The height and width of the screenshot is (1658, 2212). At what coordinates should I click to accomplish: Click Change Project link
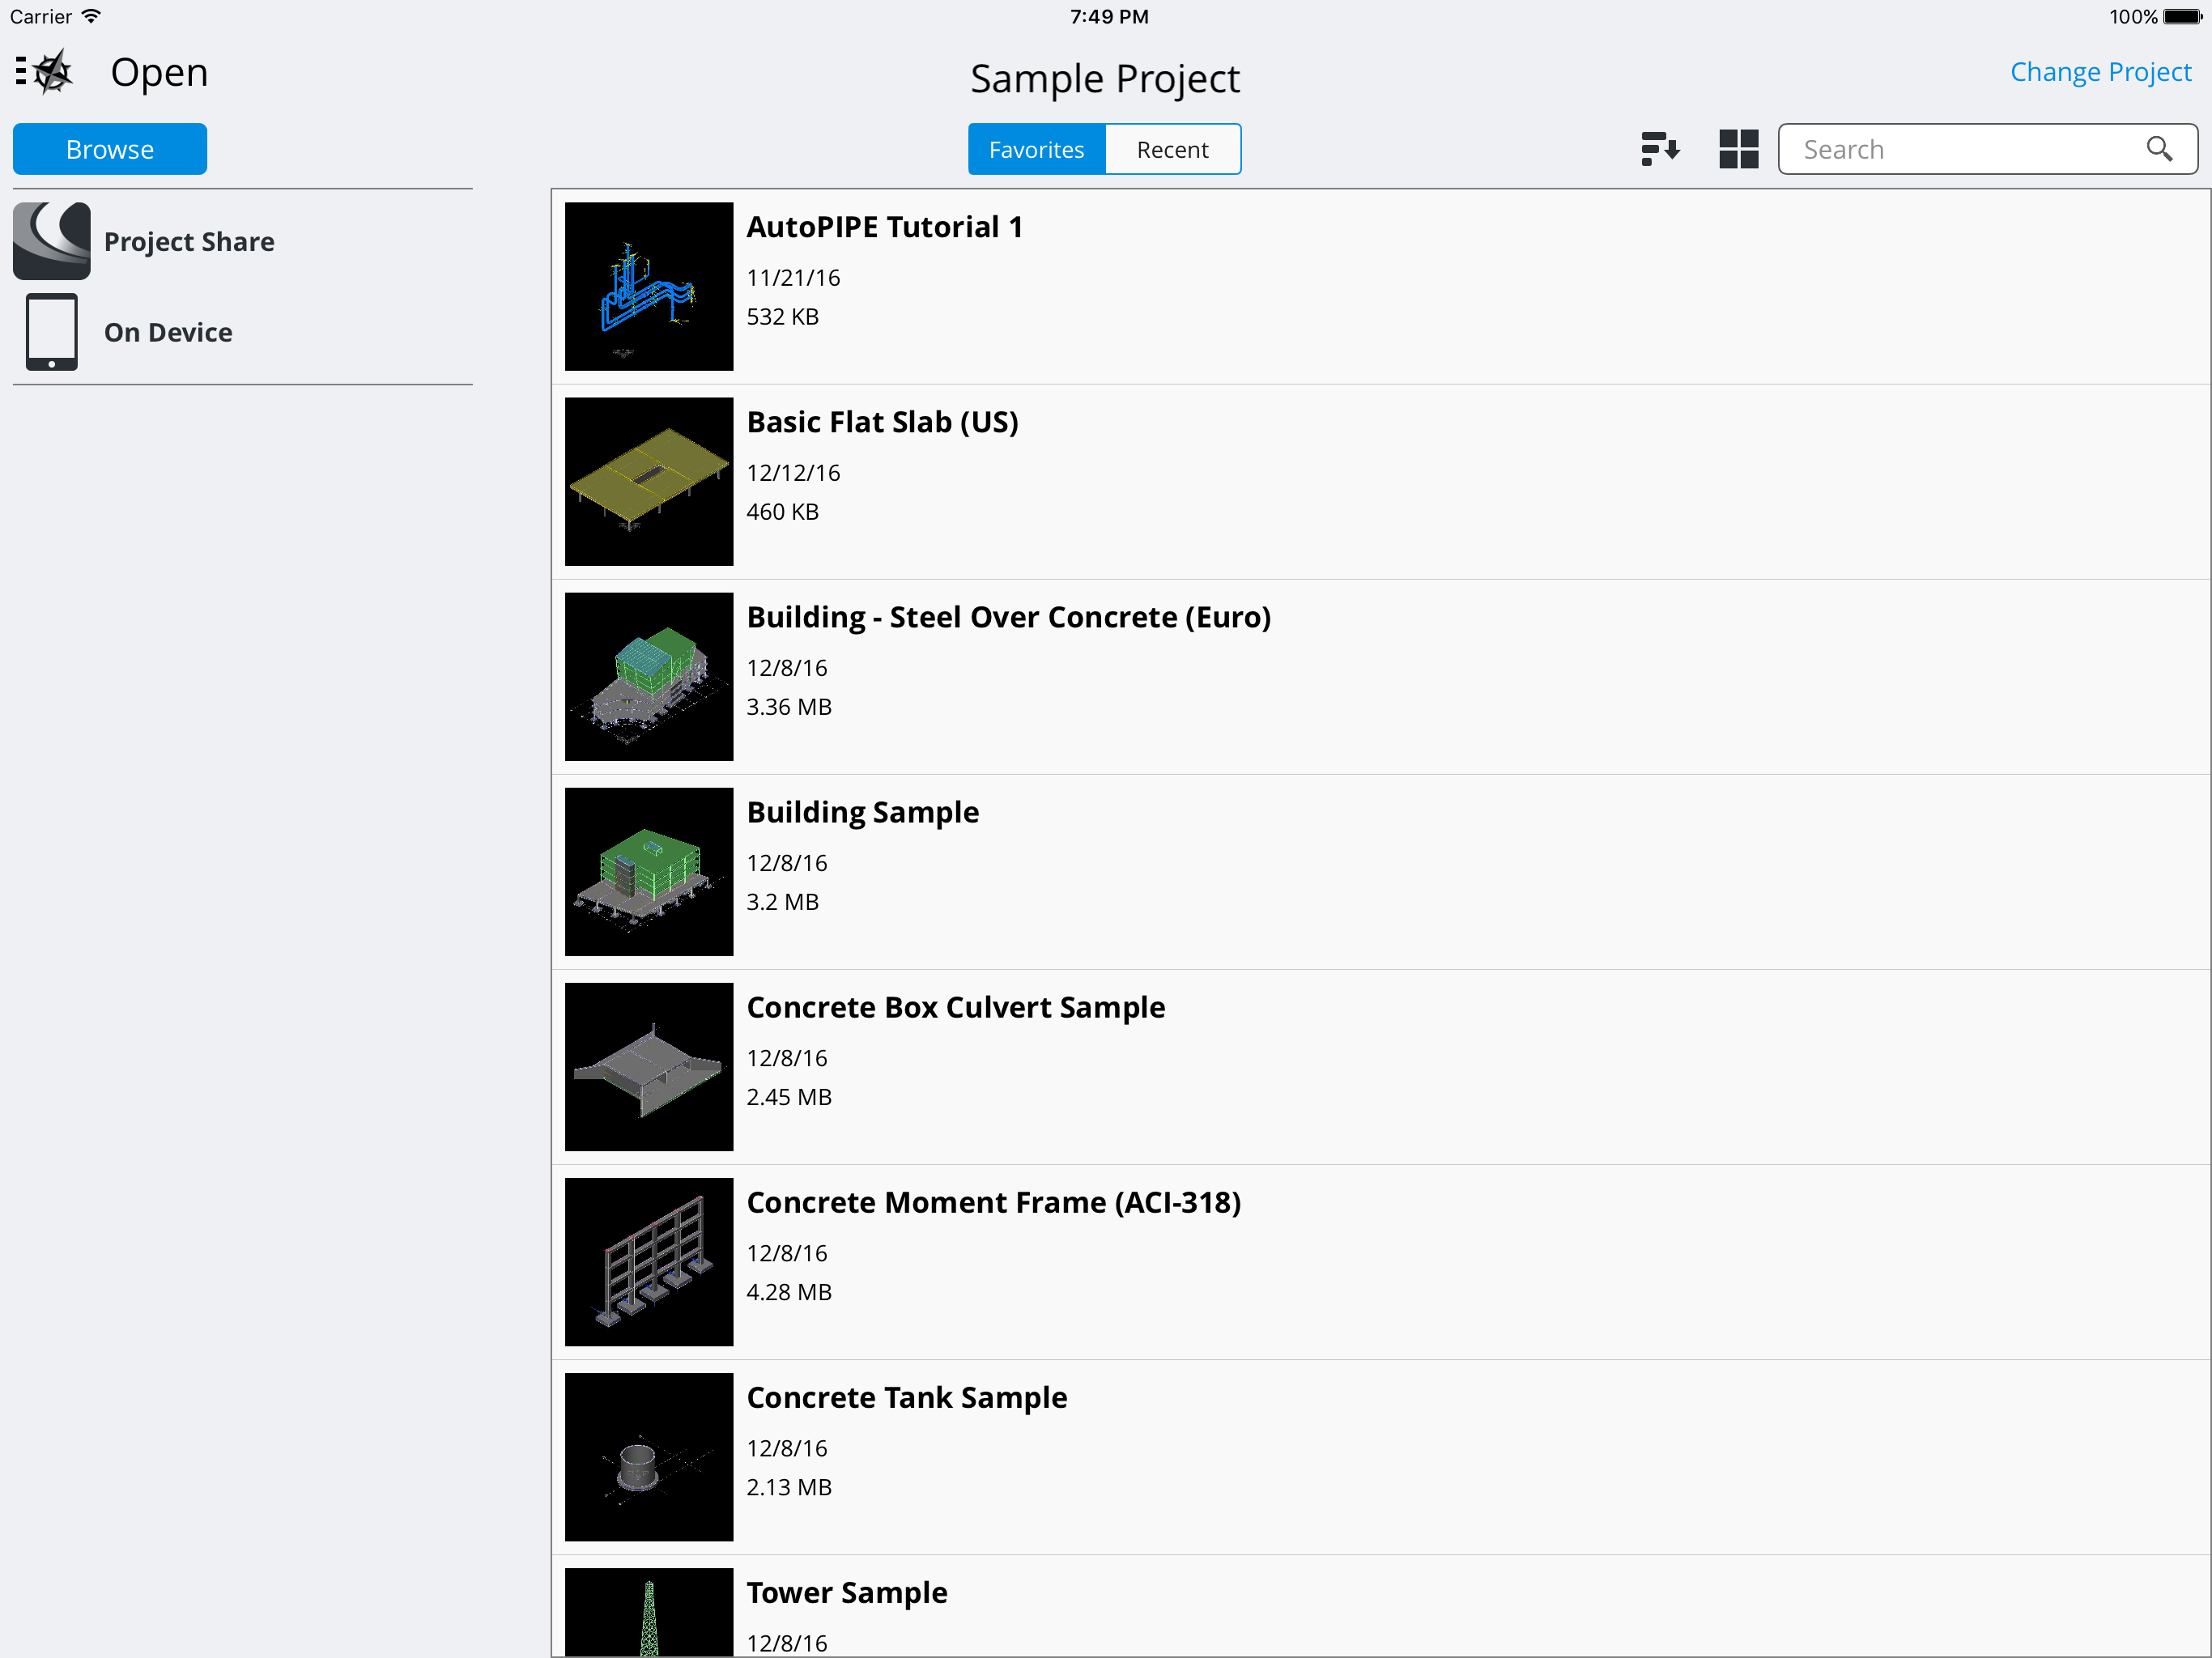[x=2100, y=72]
